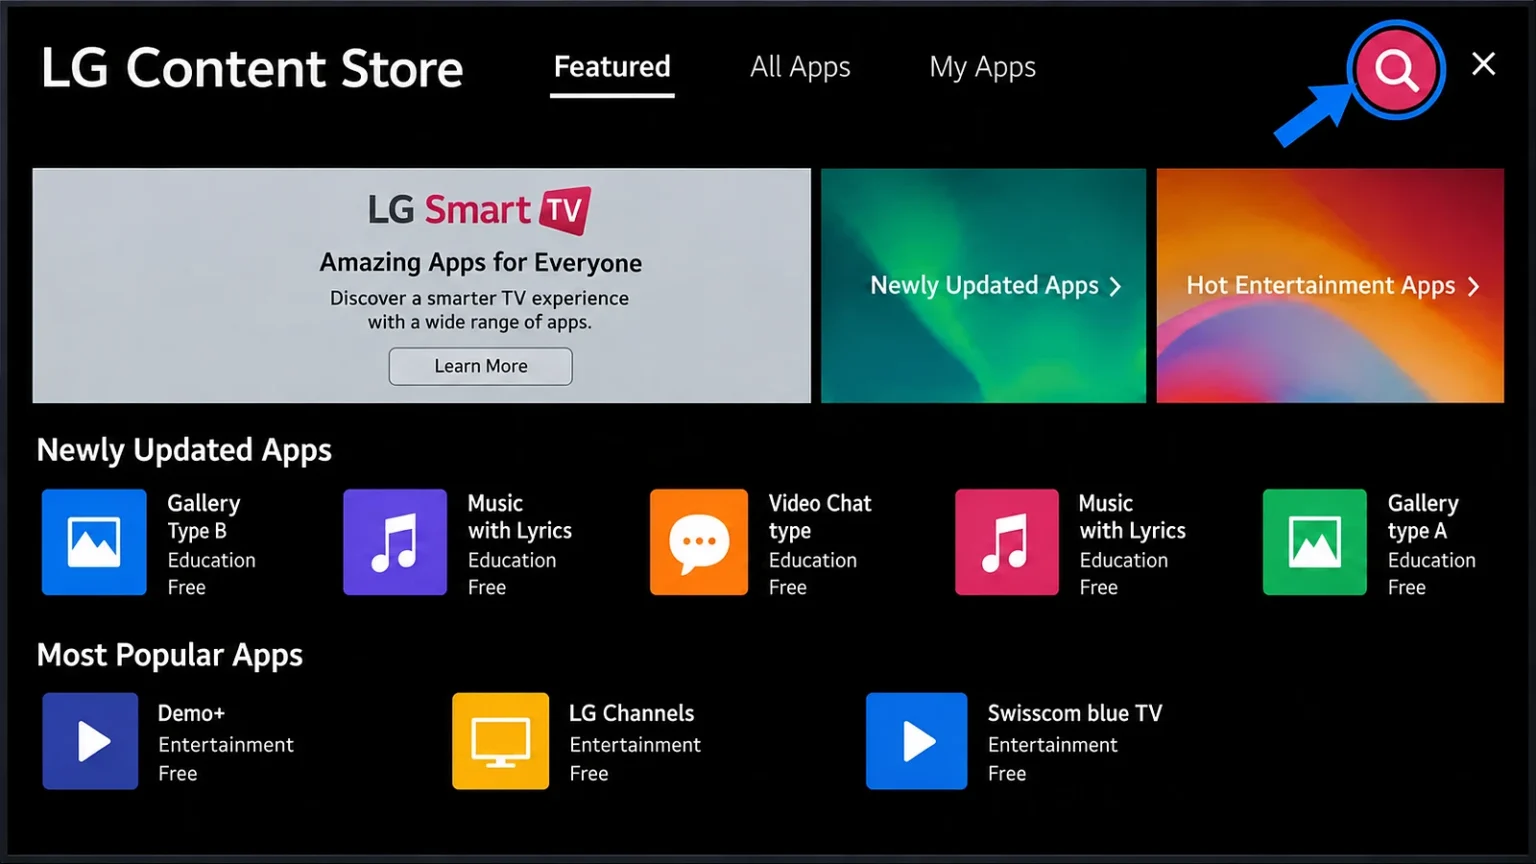
Task: Select the "Gallery type A" app name
Action: point(1423,517)
